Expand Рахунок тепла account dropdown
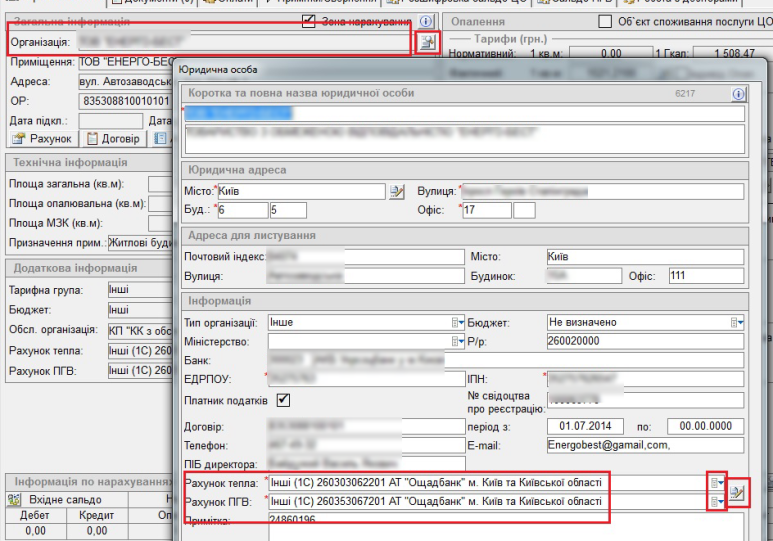This screenshot has height=541, width=773. click(716, 483)
